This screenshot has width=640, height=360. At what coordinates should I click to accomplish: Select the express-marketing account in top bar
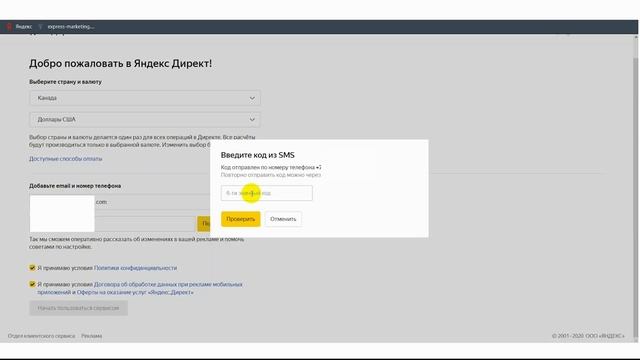coord(71,27)
